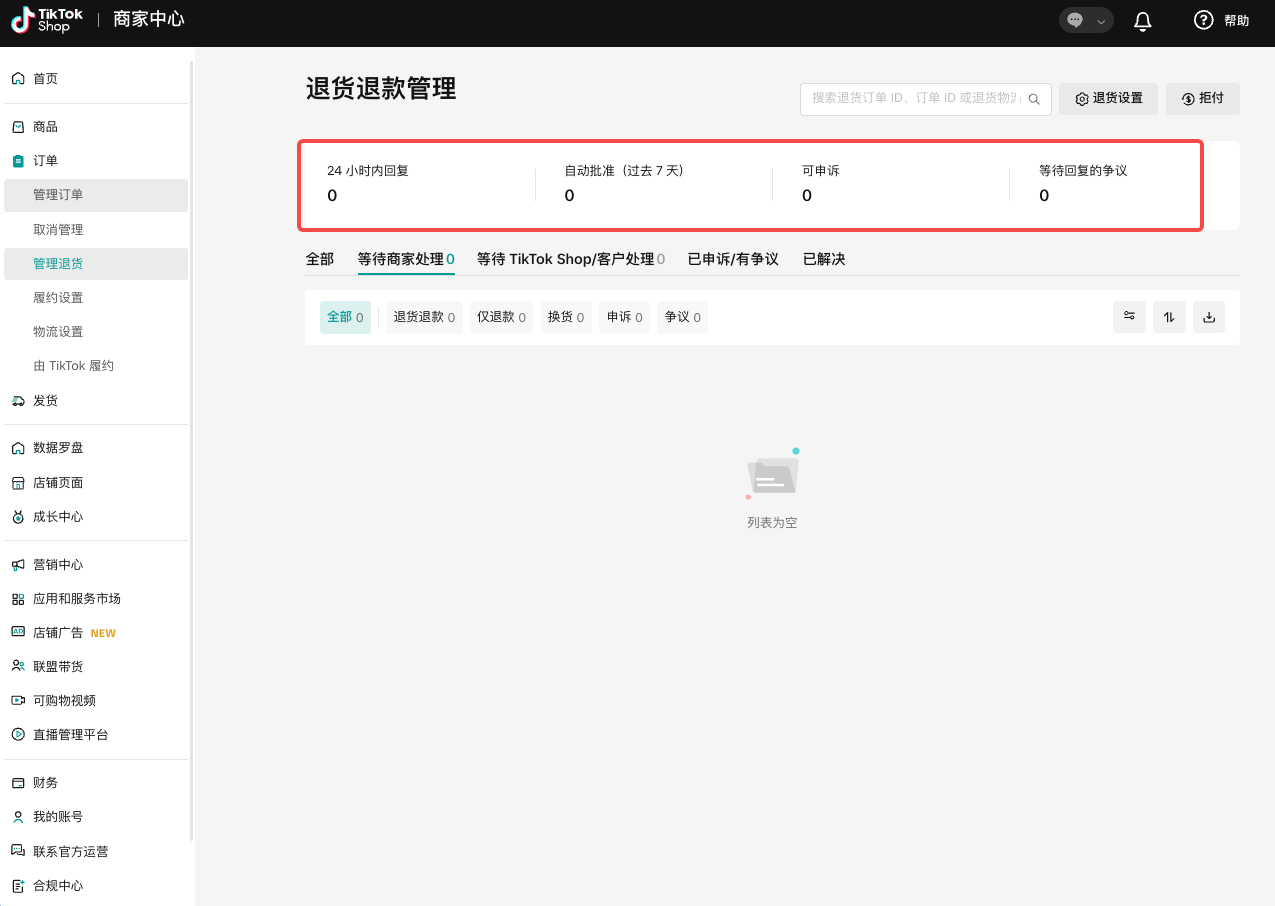Click the TikTok Shop logo
1275x906 pixels.
point(46,20)
